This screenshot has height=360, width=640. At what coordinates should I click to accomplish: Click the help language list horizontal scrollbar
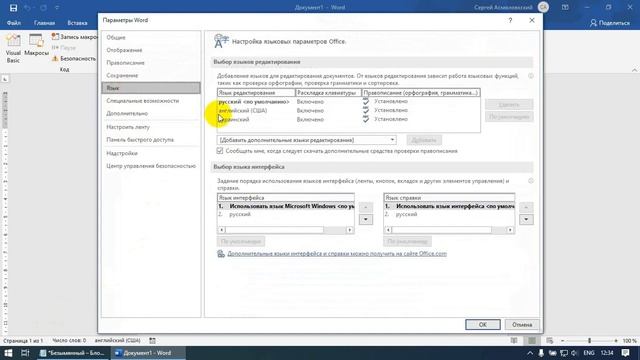tap(449, 230)
